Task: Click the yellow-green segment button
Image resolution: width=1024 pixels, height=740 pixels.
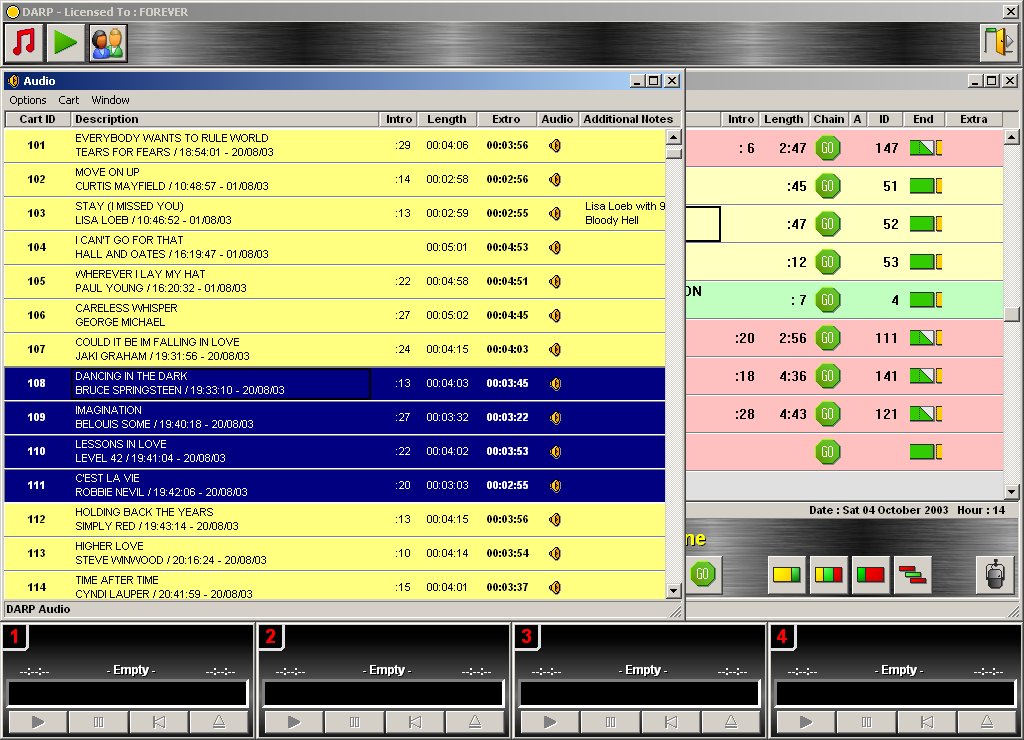Action: pos(787,575)
